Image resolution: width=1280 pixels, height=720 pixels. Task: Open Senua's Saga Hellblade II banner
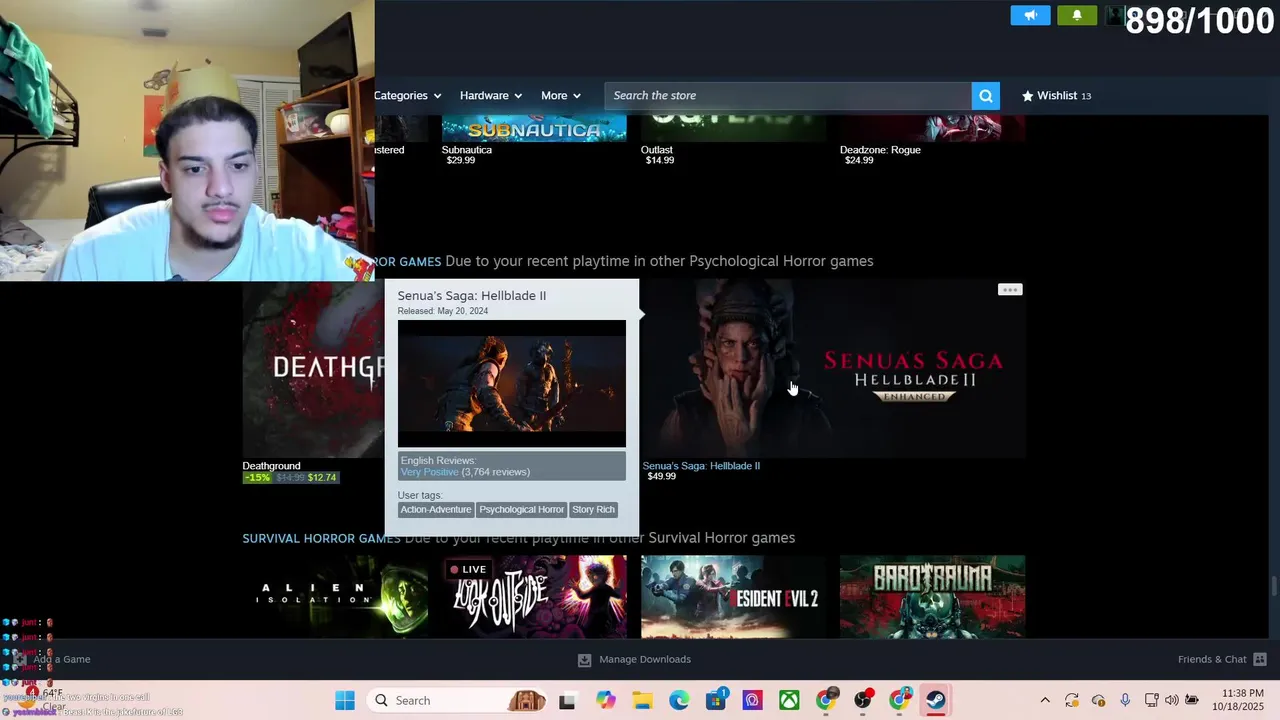click(x=833, y=370)
